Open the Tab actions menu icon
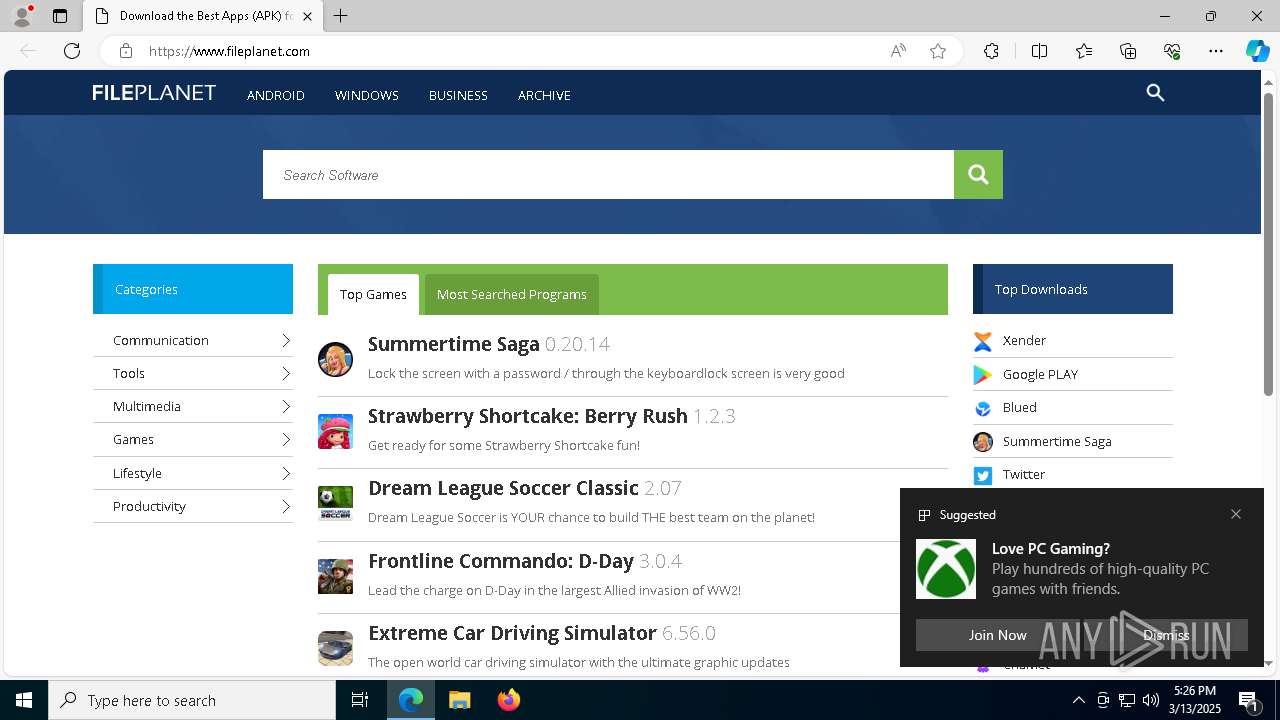Viewport: 1280px width, 720px height. click(x=60, y=16)
